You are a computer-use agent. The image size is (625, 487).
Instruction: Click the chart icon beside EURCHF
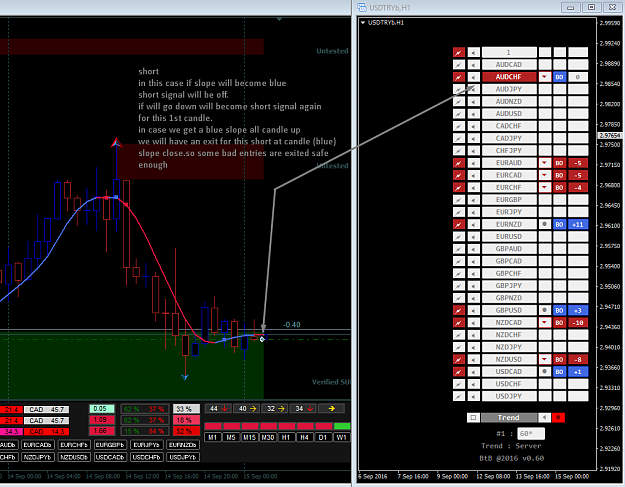pyautogui.click(x=459, y=187)
